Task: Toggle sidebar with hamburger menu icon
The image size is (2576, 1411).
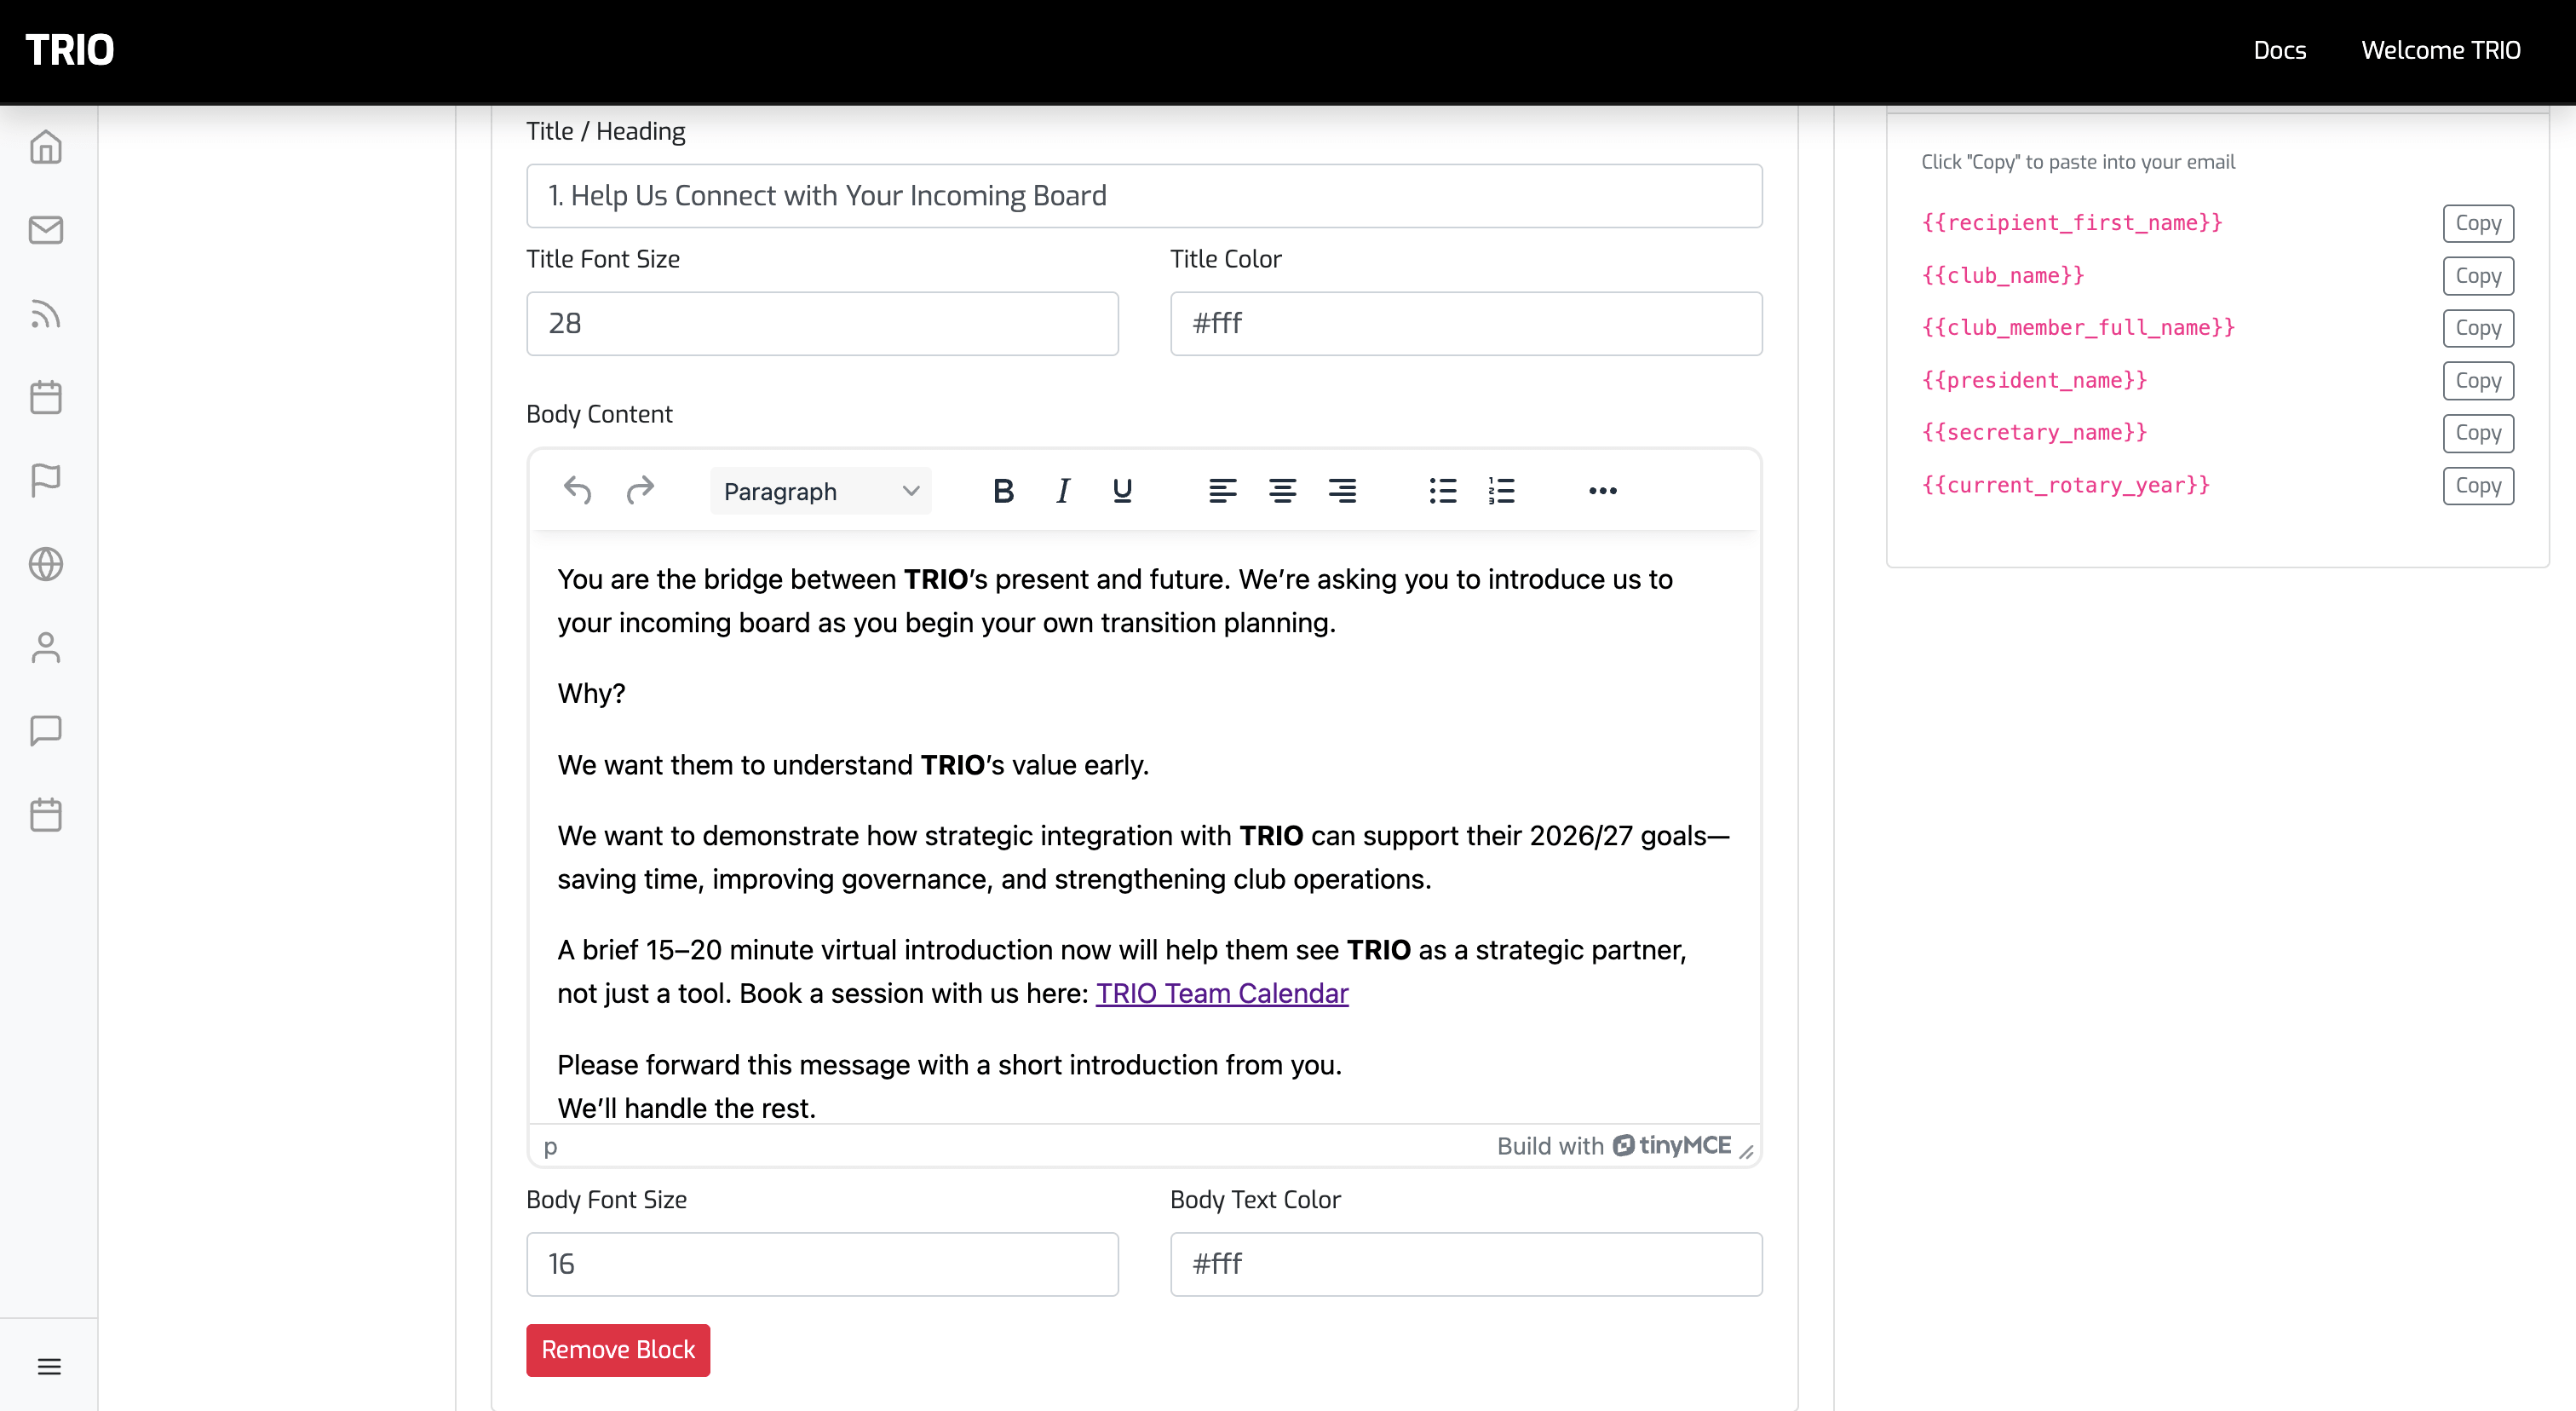Action: [x=49, y=1366]
